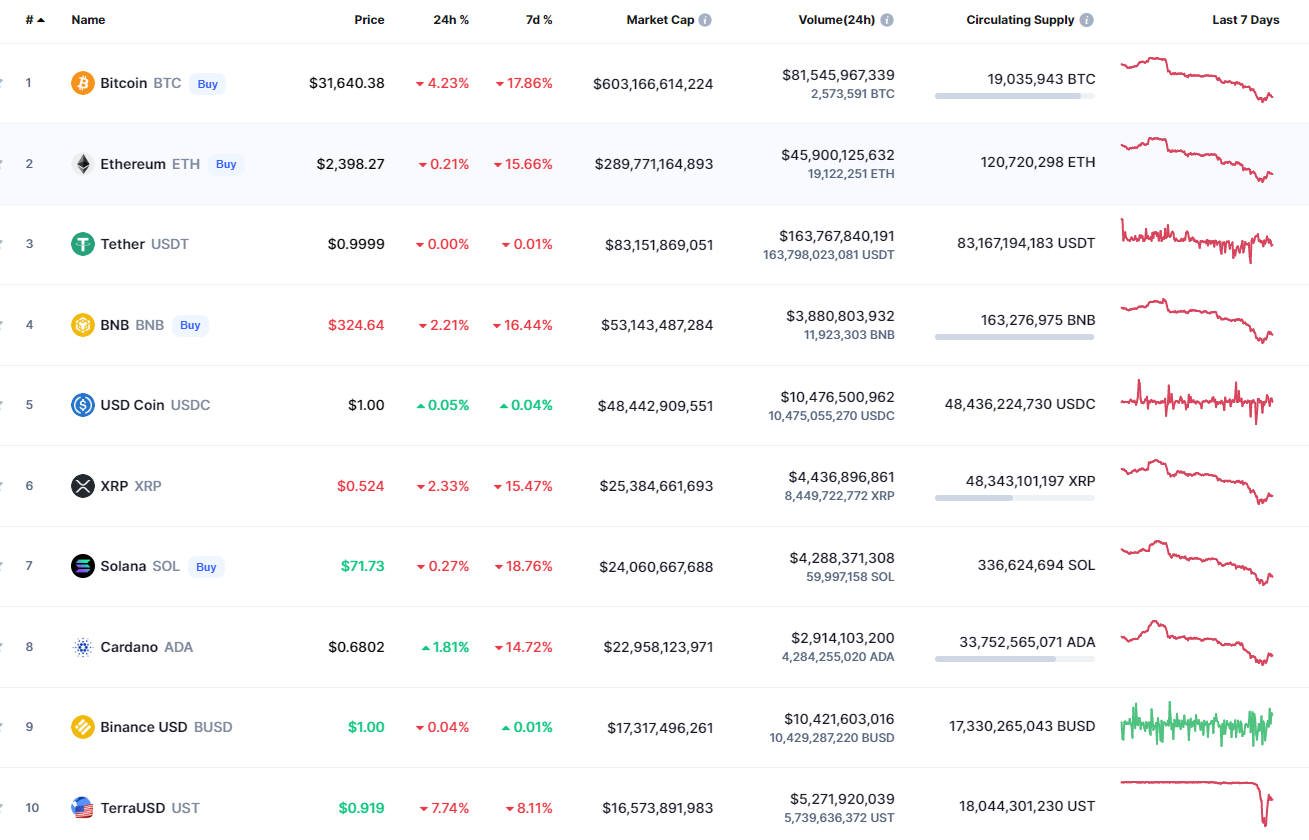Click the Tether logo icon

[x=83, y=244]
